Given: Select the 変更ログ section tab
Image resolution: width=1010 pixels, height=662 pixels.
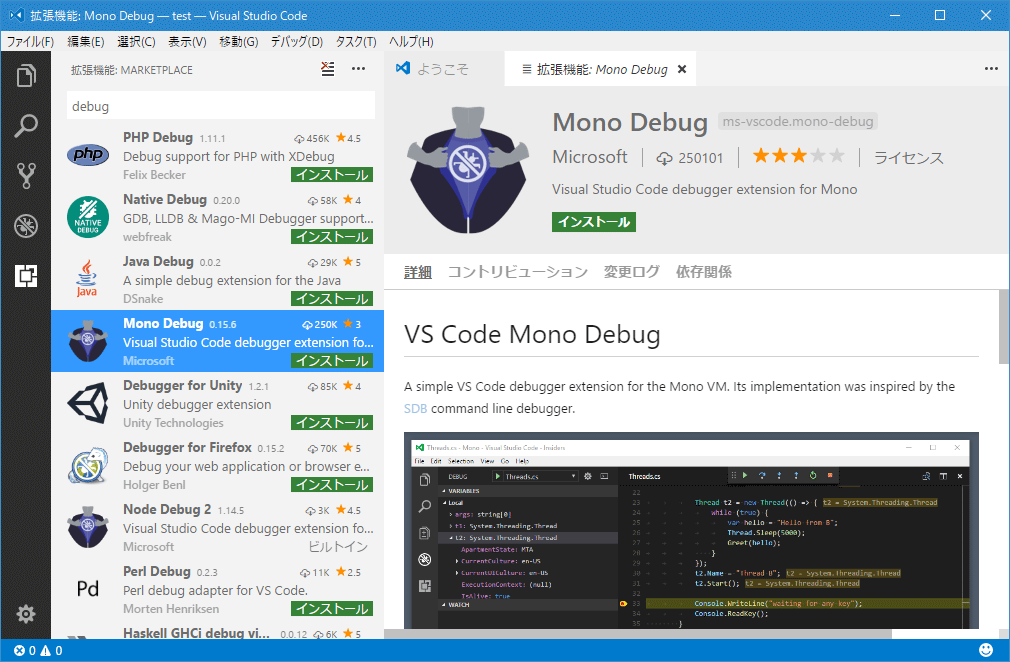Looking at the screenshot, I should 631,272.
